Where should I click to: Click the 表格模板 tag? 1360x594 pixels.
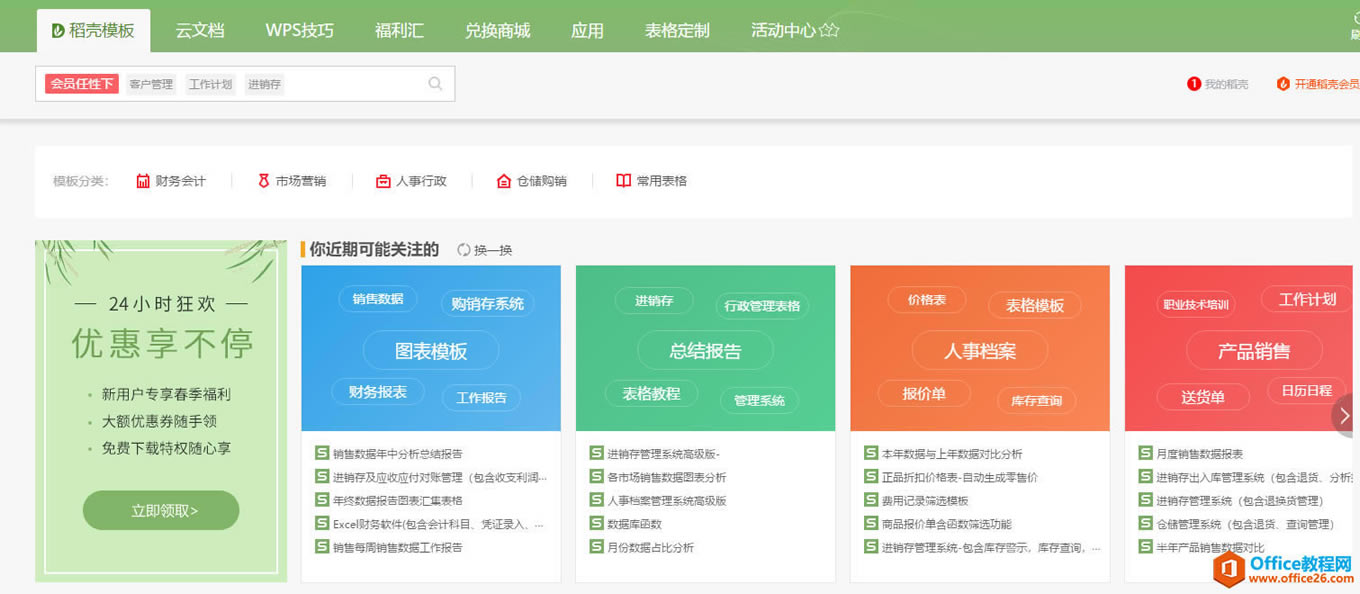click(x=1035, y=305)
